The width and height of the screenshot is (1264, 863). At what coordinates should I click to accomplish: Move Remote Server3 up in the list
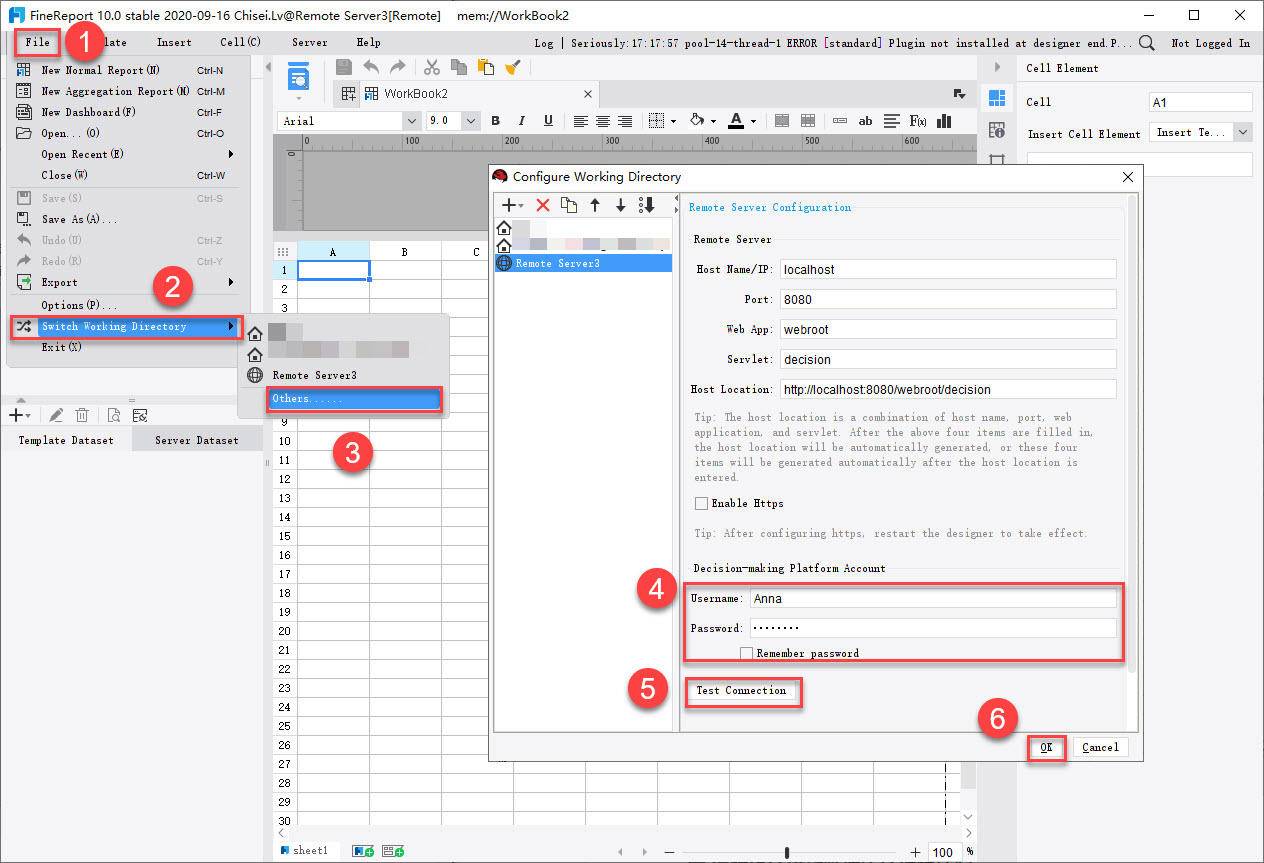596,205
